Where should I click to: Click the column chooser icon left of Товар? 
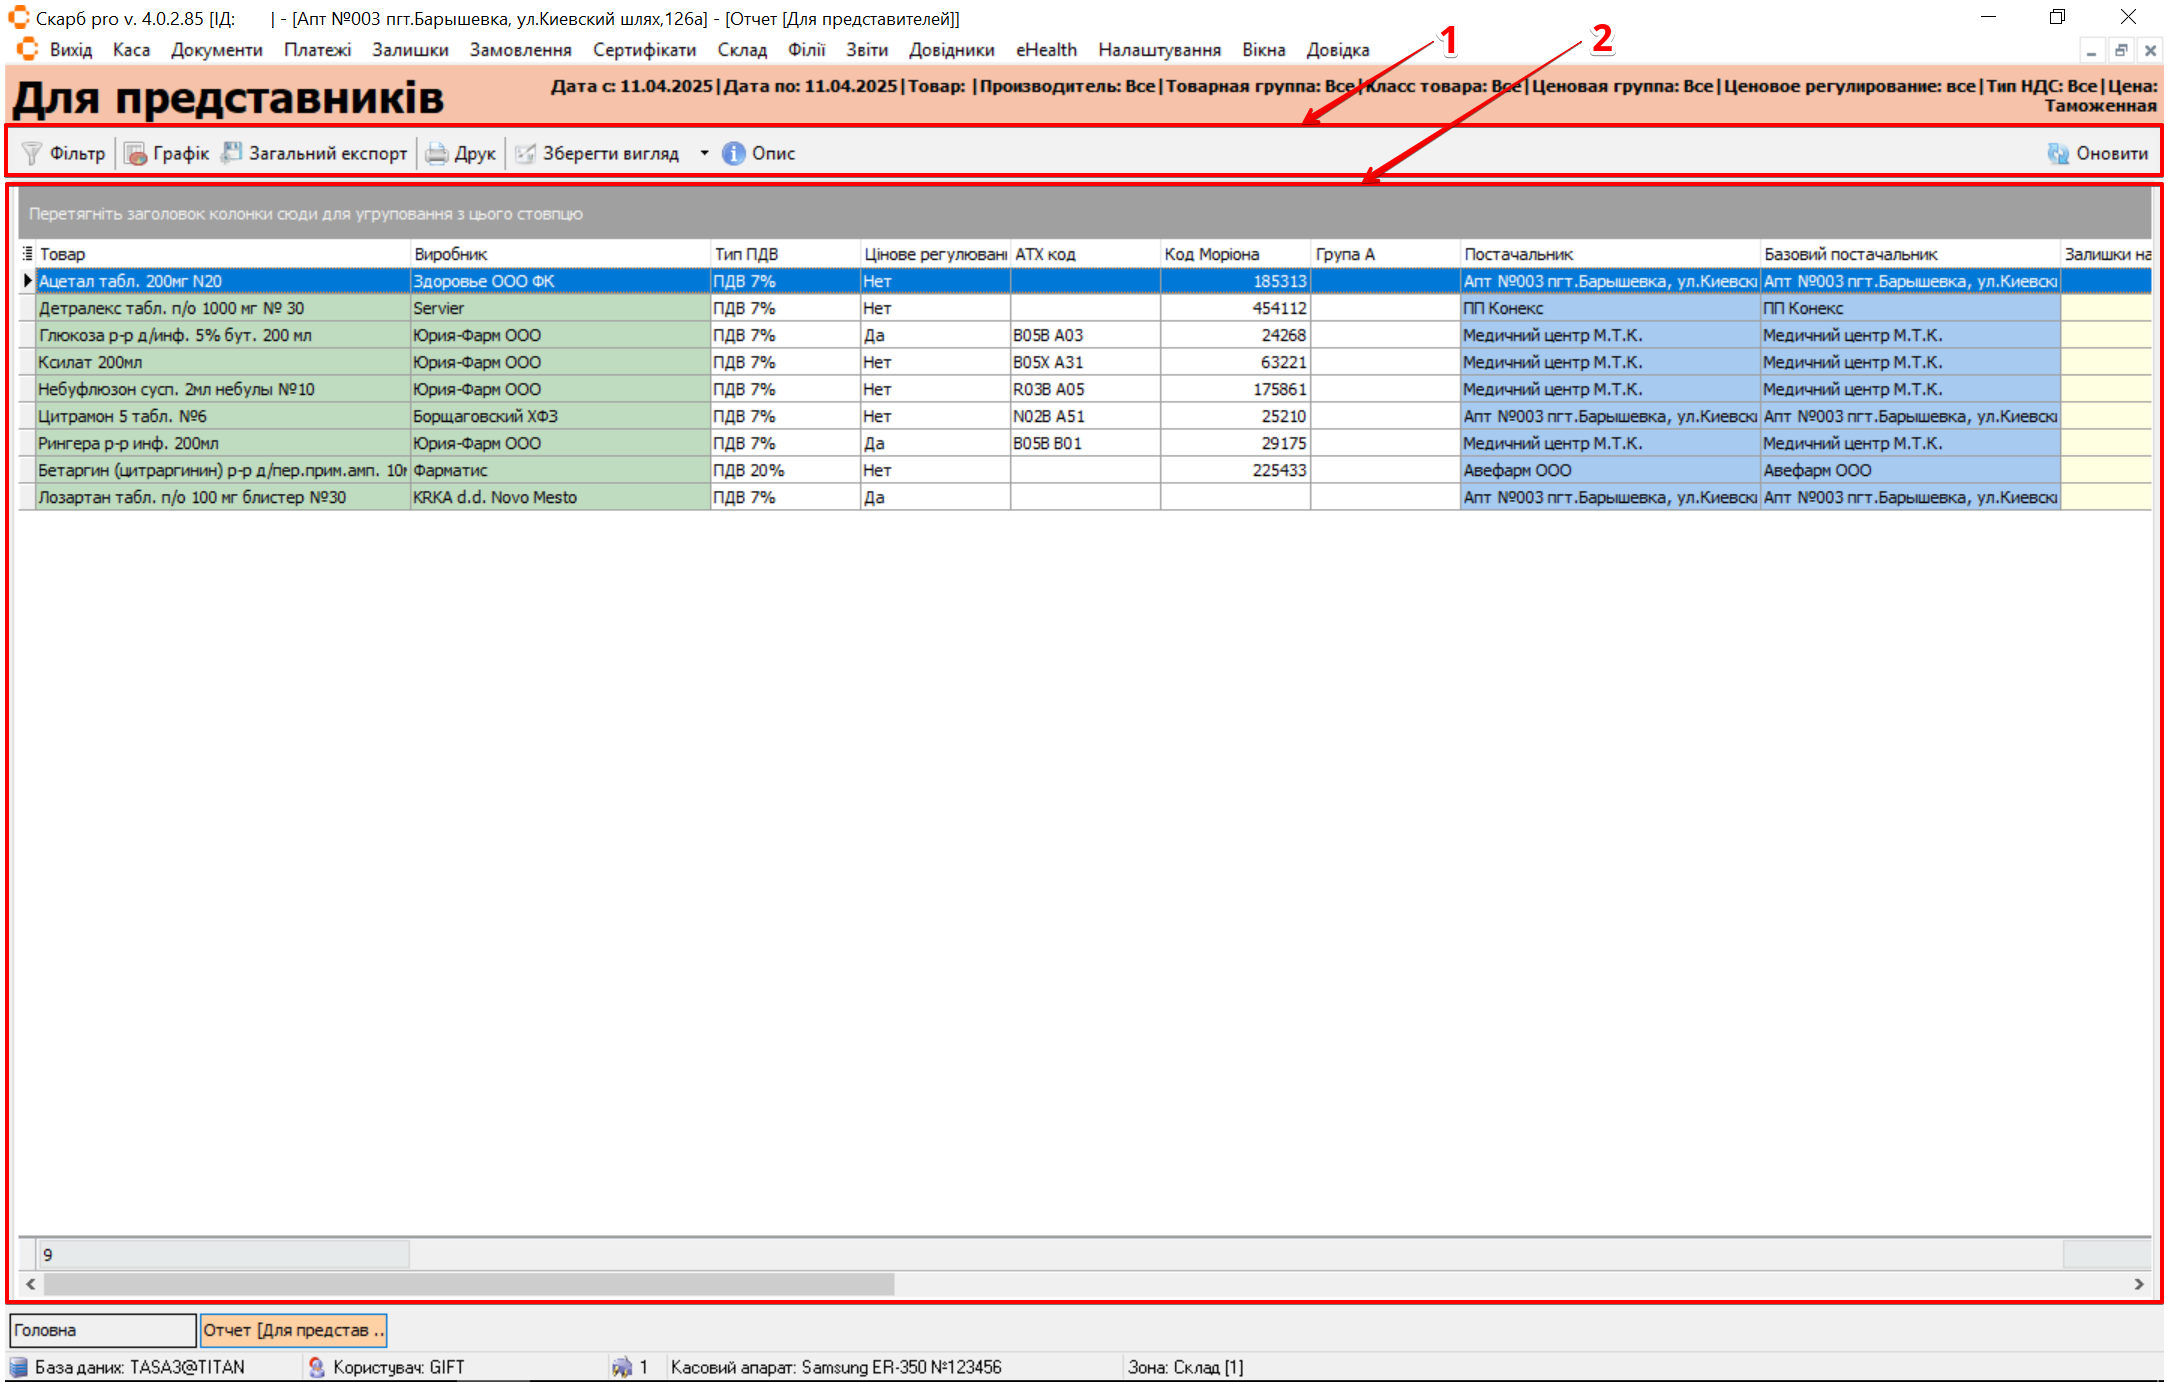[27, 254]
